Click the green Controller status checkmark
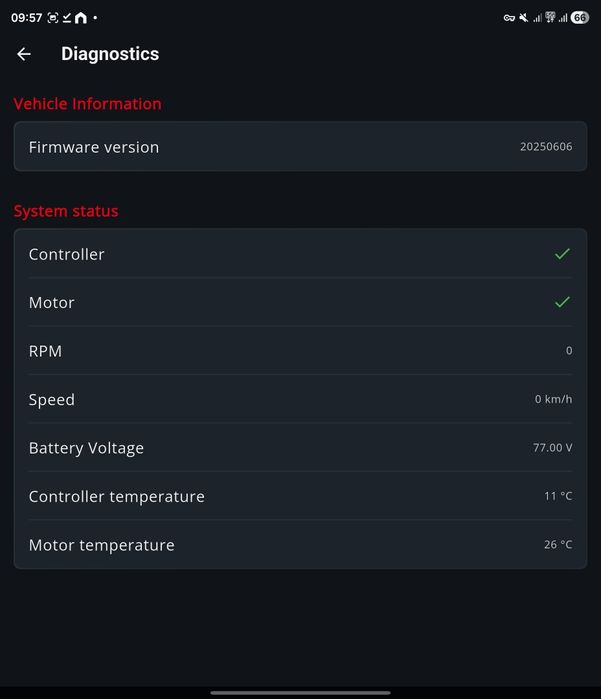601x699 pixels. 562,254
